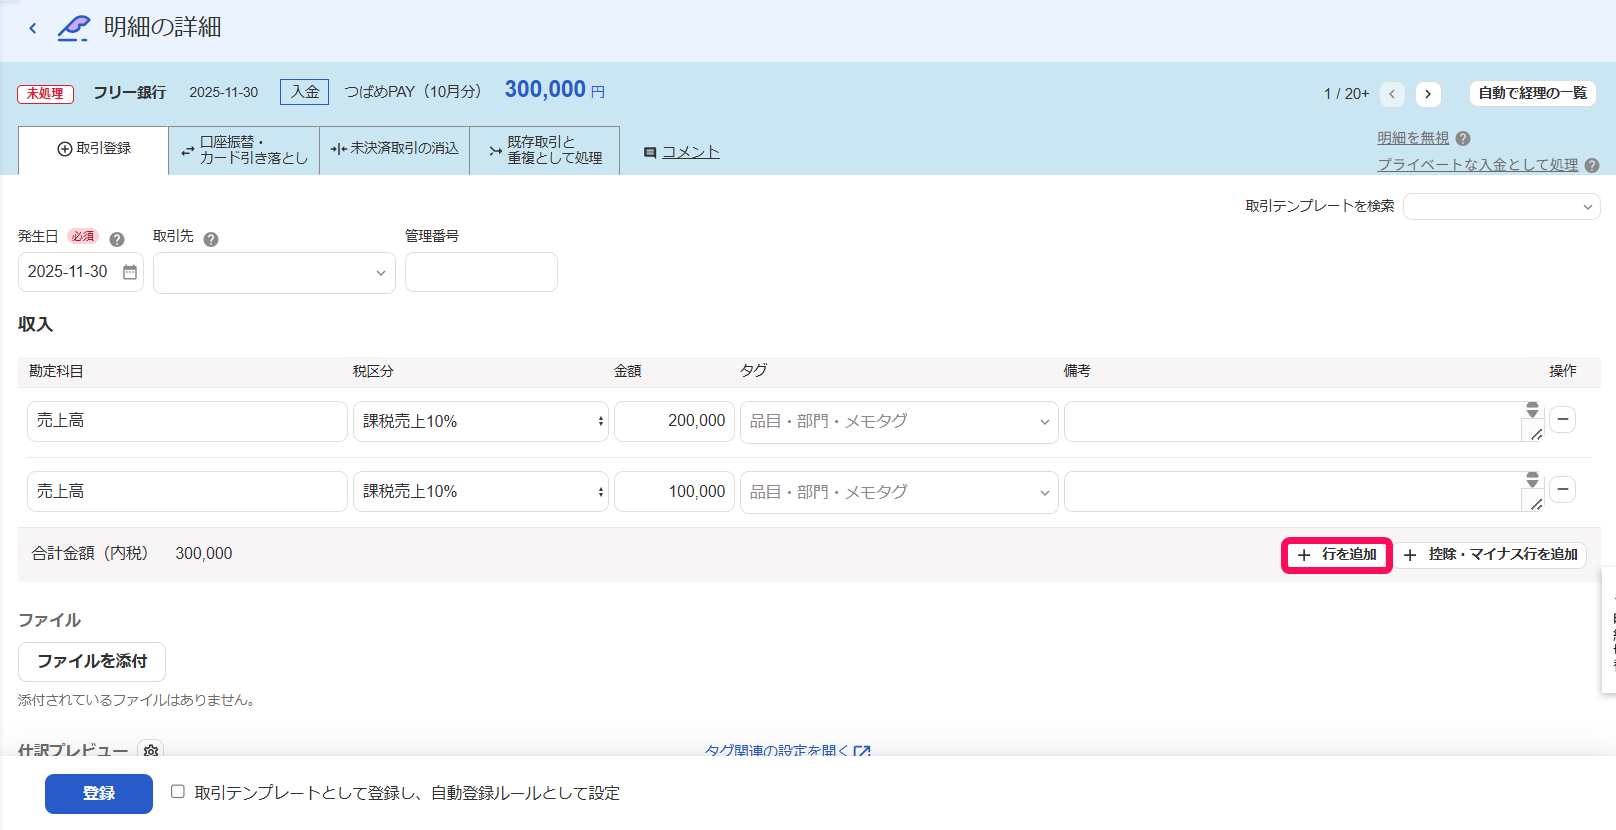Open 税区分 dropdown in 100,000 row
The height and width of the screenshot is (830, 1616).
[480, 492]
